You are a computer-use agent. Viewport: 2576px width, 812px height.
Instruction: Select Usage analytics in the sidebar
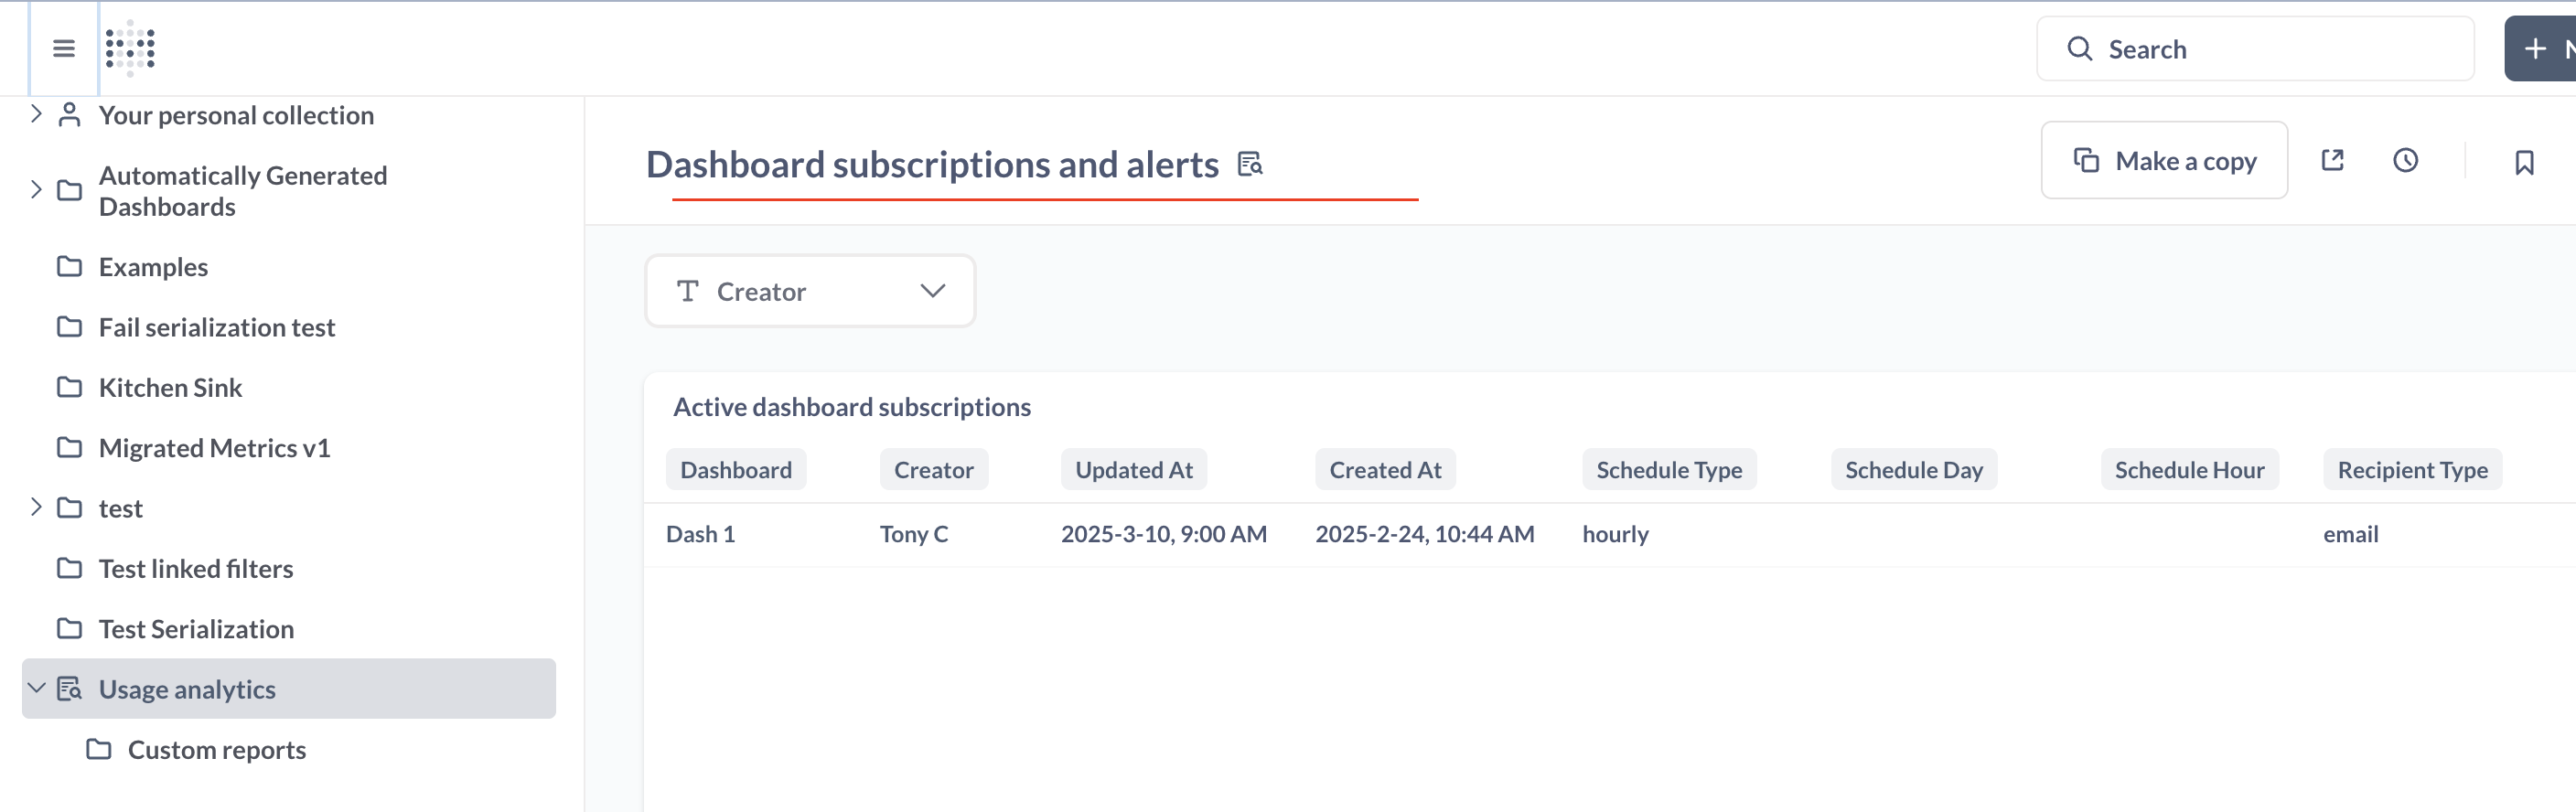click(289, 688)
